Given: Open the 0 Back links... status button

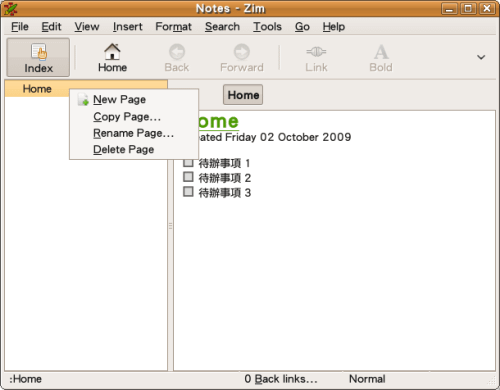Looking at the screenshot, I should (x=281, y=379).
